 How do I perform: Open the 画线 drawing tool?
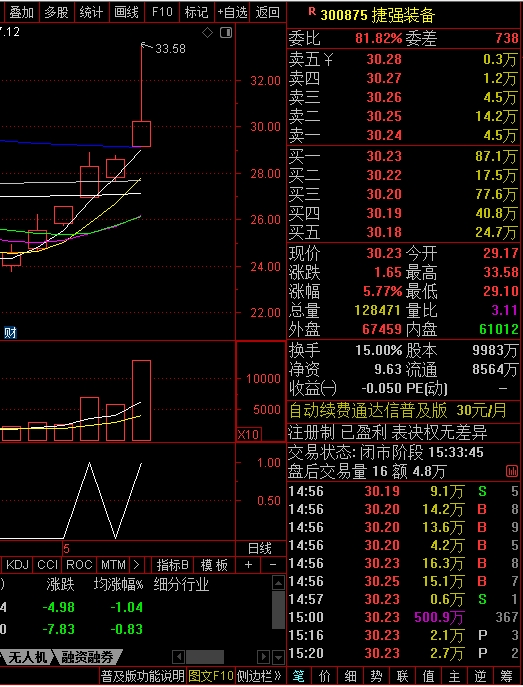[126, 12]
